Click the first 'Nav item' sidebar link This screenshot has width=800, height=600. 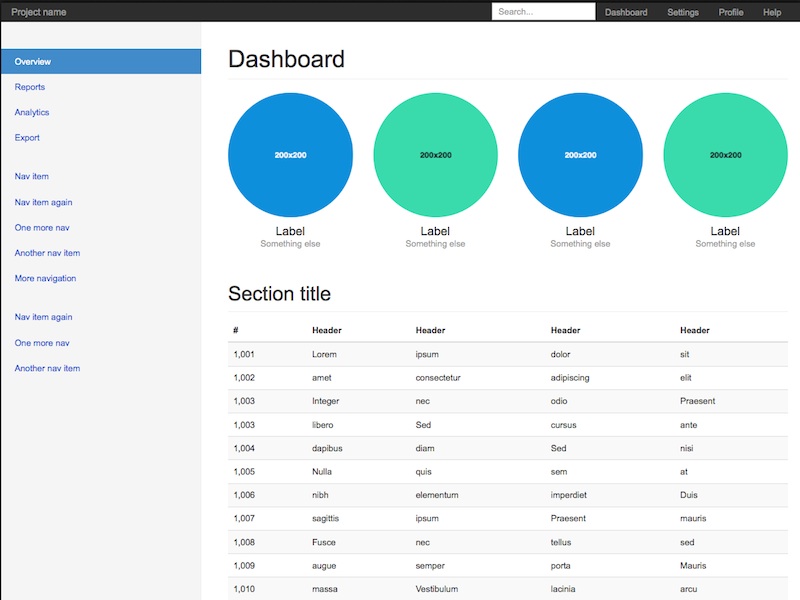point(32,177)
